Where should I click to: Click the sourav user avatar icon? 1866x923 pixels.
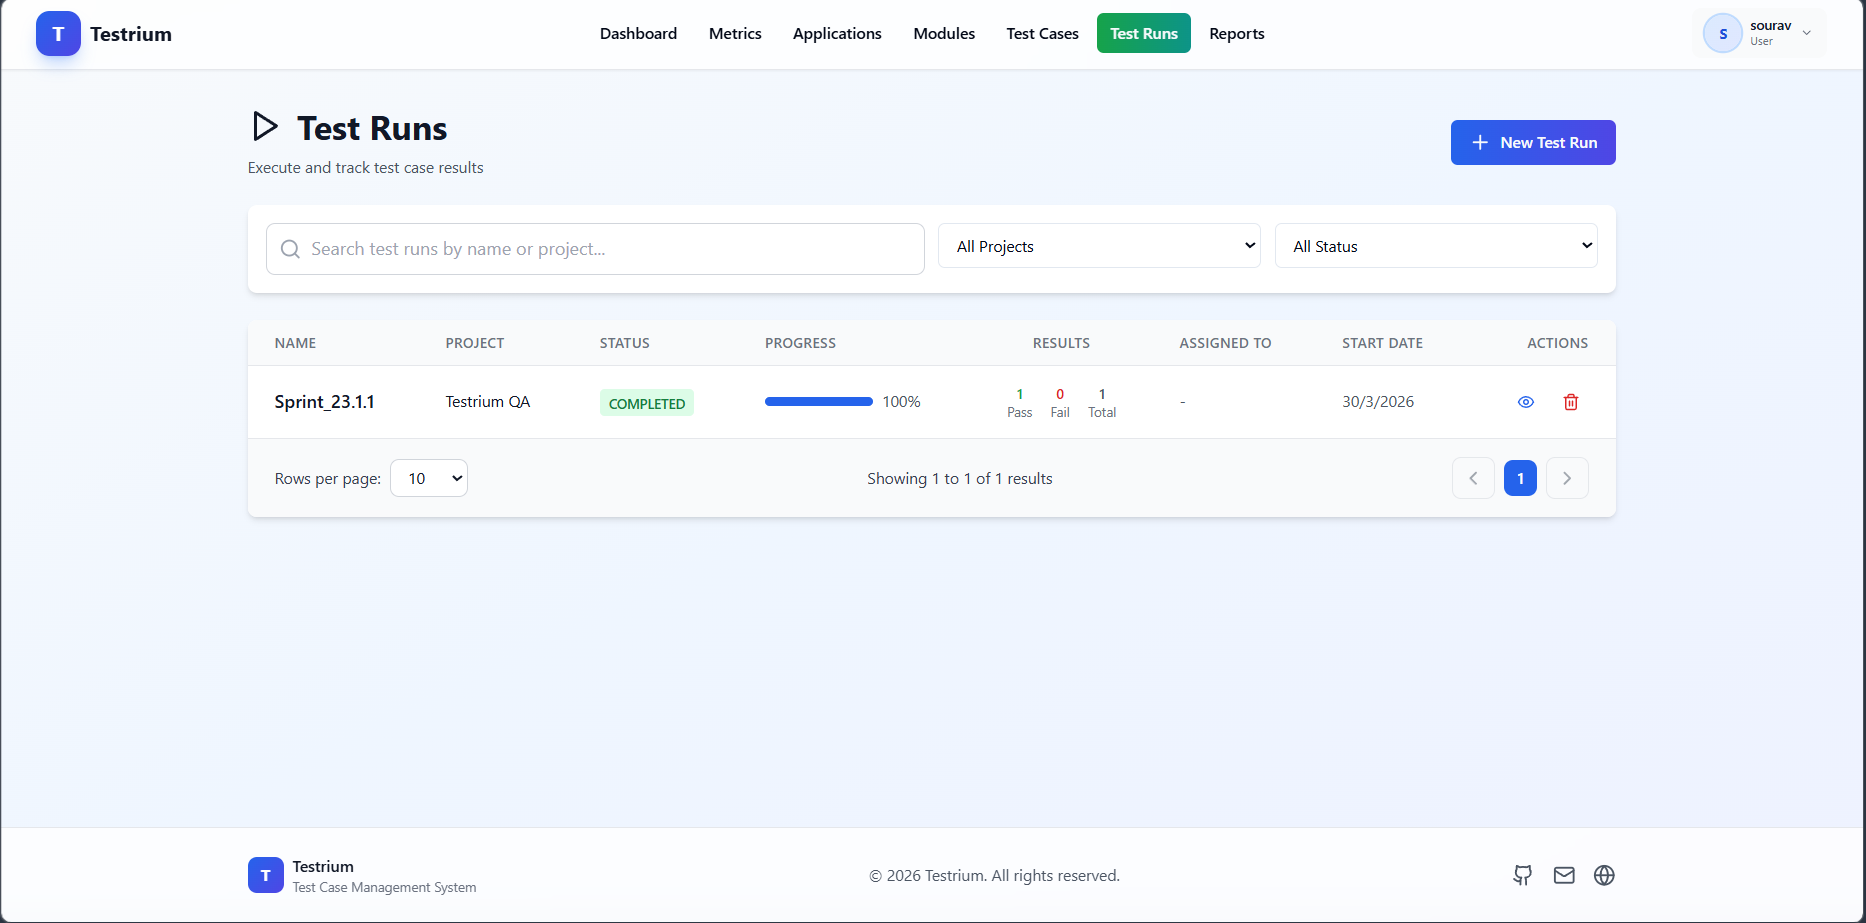(1722, 34)
